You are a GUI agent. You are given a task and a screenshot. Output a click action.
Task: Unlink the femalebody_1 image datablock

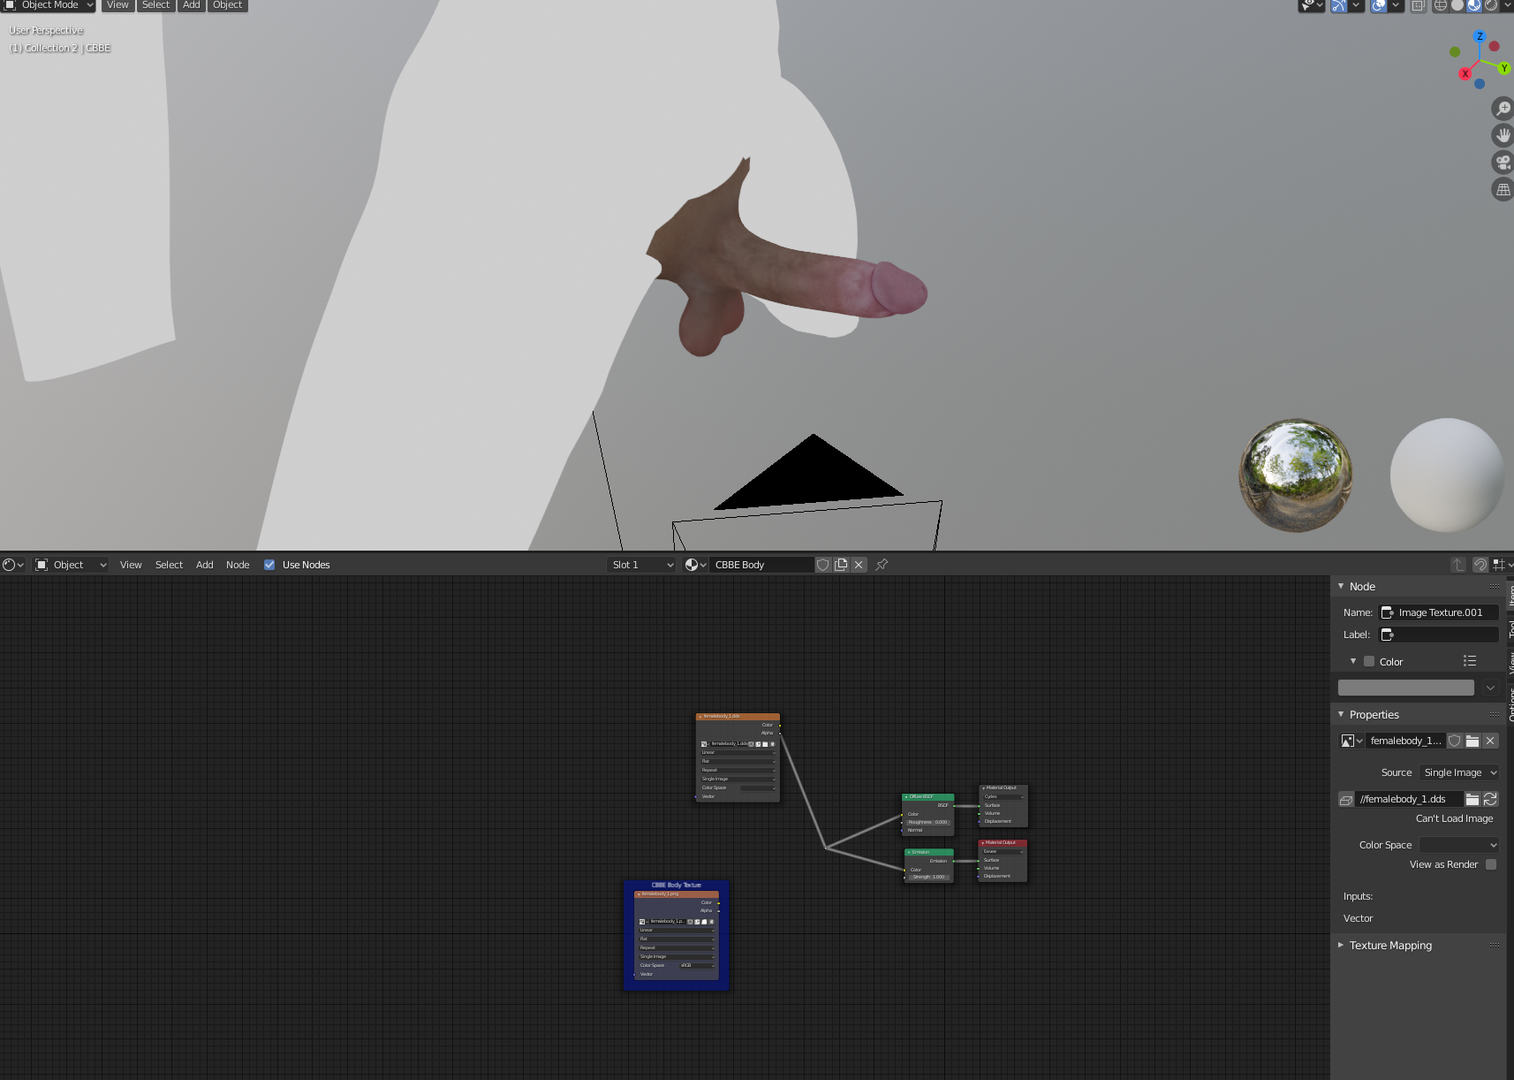(x=1490, y=741)
